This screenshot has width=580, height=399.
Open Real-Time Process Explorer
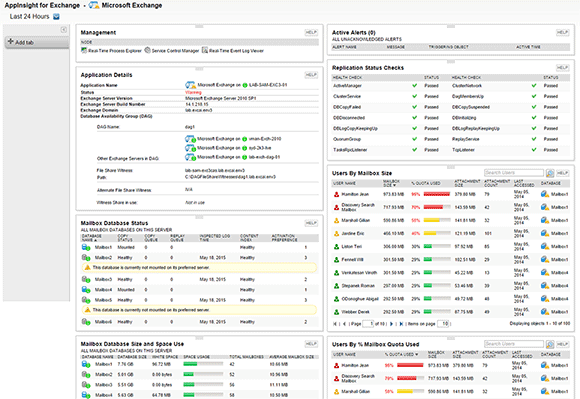pos(111,51)
